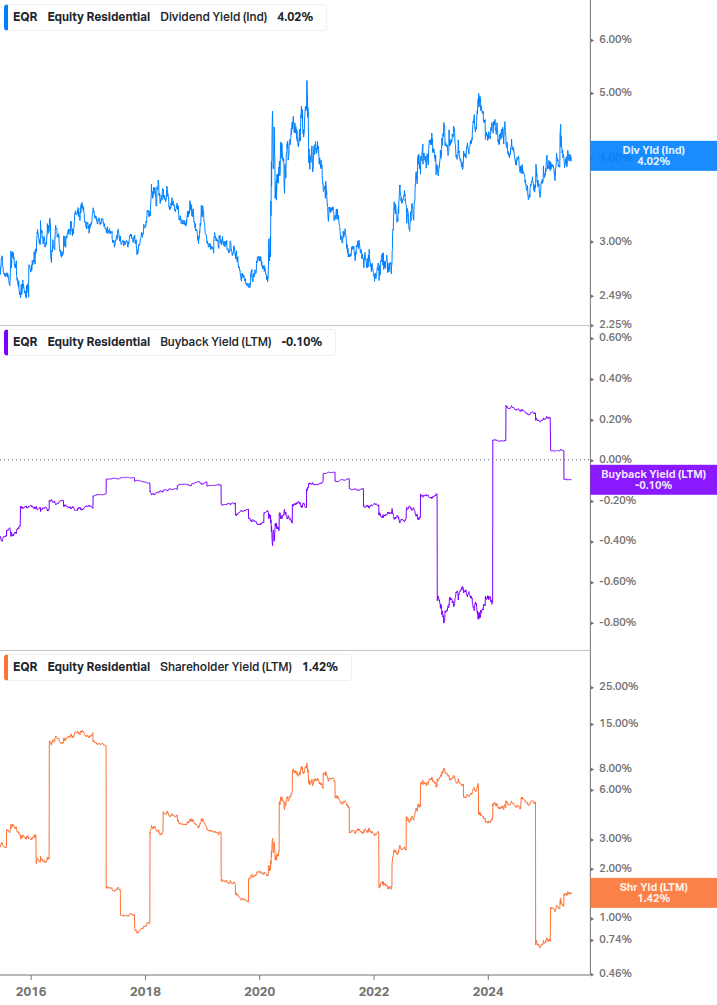Click the 15.00% tick on the shareholder yield axis
Image resolution: width=717 pixels, height=1005 pixels.
618,724
